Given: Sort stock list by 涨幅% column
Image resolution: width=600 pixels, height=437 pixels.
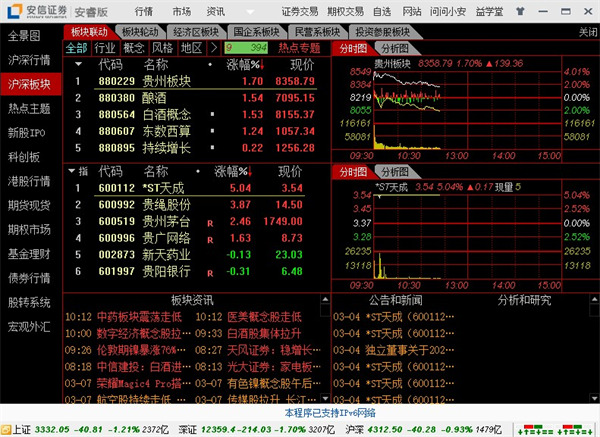Looking at the screenshot, I should [233, 171].
